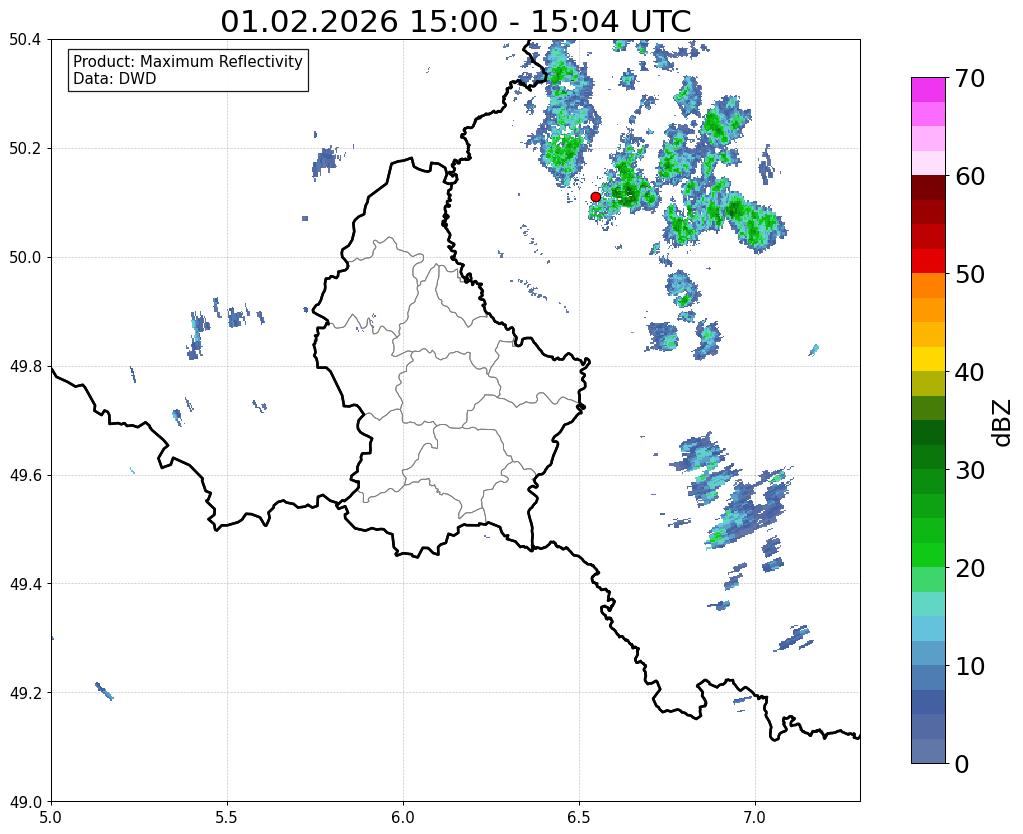1023x834 pixels.
Task: Click the 50.2 latitude tick label
Action: (25, 149)
